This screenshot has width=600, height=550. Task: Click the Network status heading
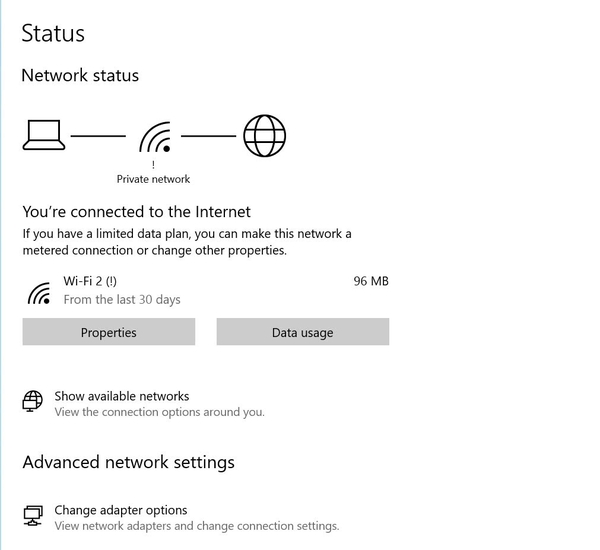pos(80,75)
